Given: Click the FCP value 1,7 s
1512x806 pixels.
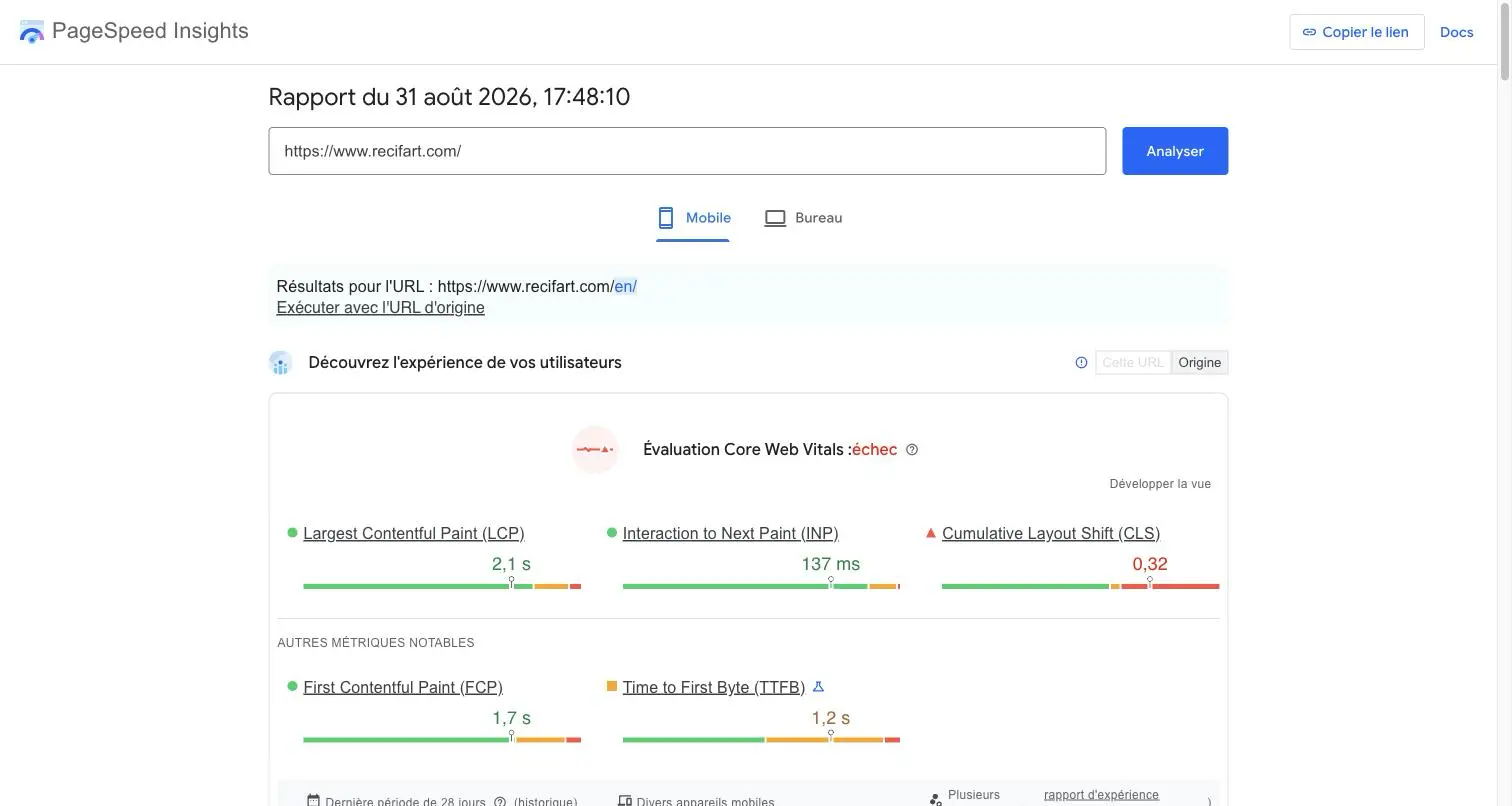Looking at the screenshot, I should [511, 718].
